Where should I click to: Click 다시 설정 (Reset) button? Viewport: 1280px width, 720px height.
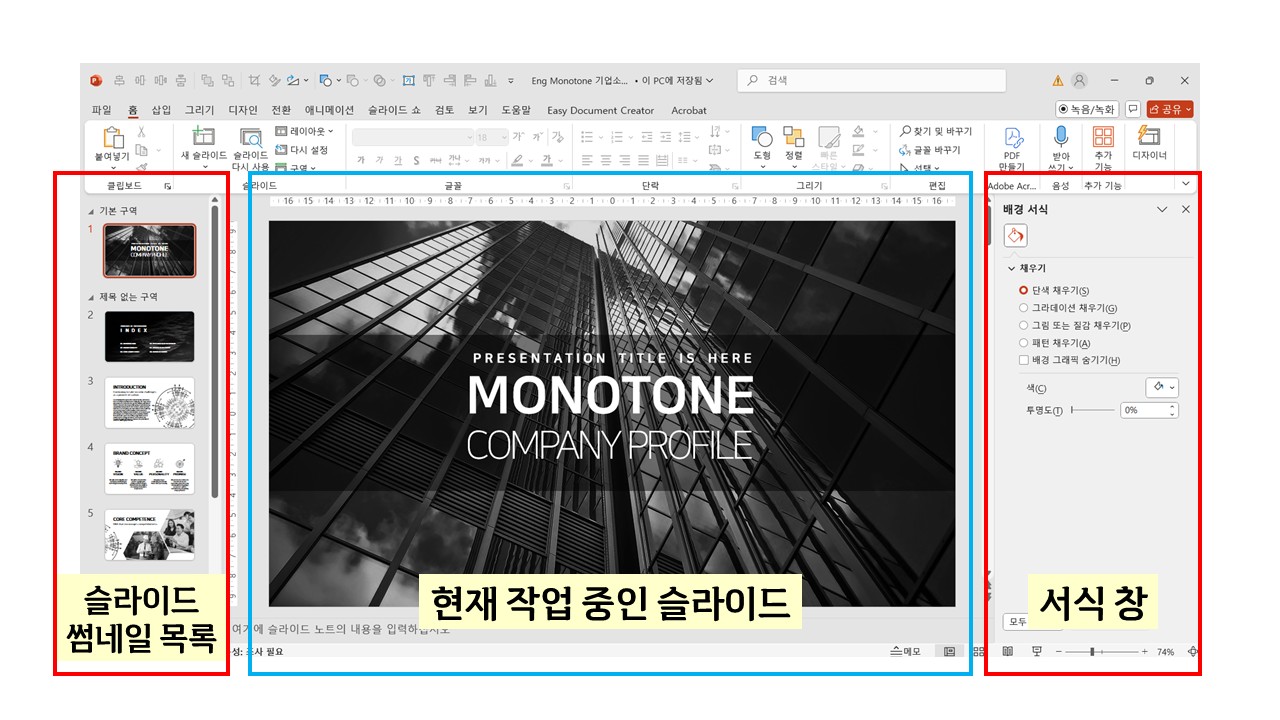(x=302, y=150)
